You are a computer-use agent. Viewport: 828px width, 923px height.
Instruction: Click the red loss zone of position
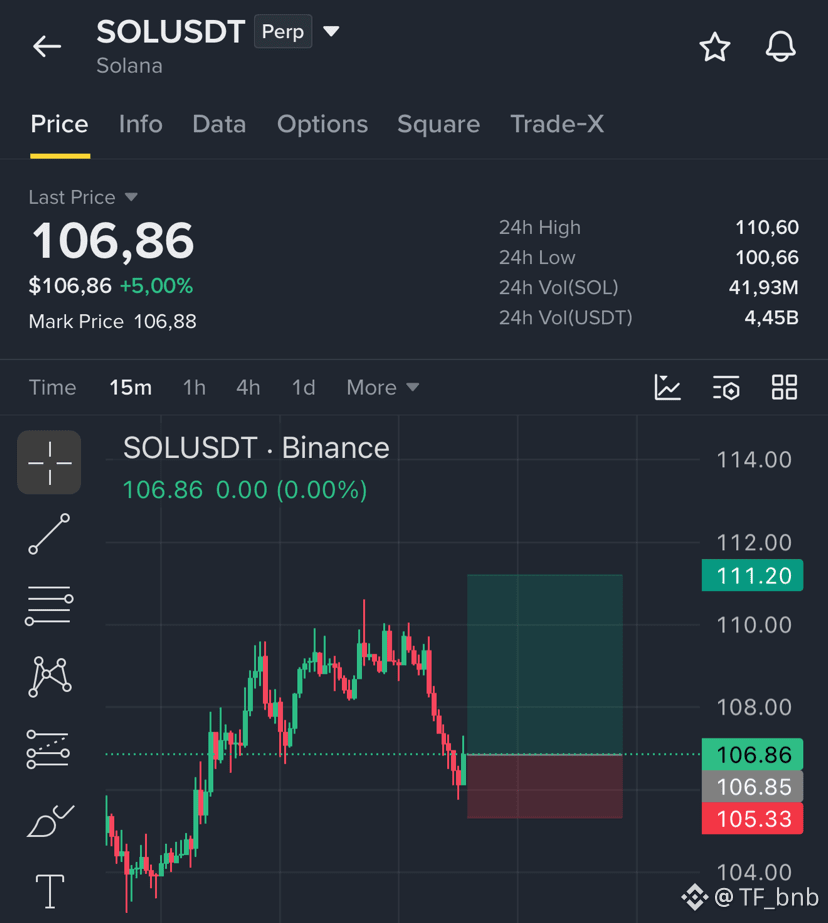tap(545, 786)
